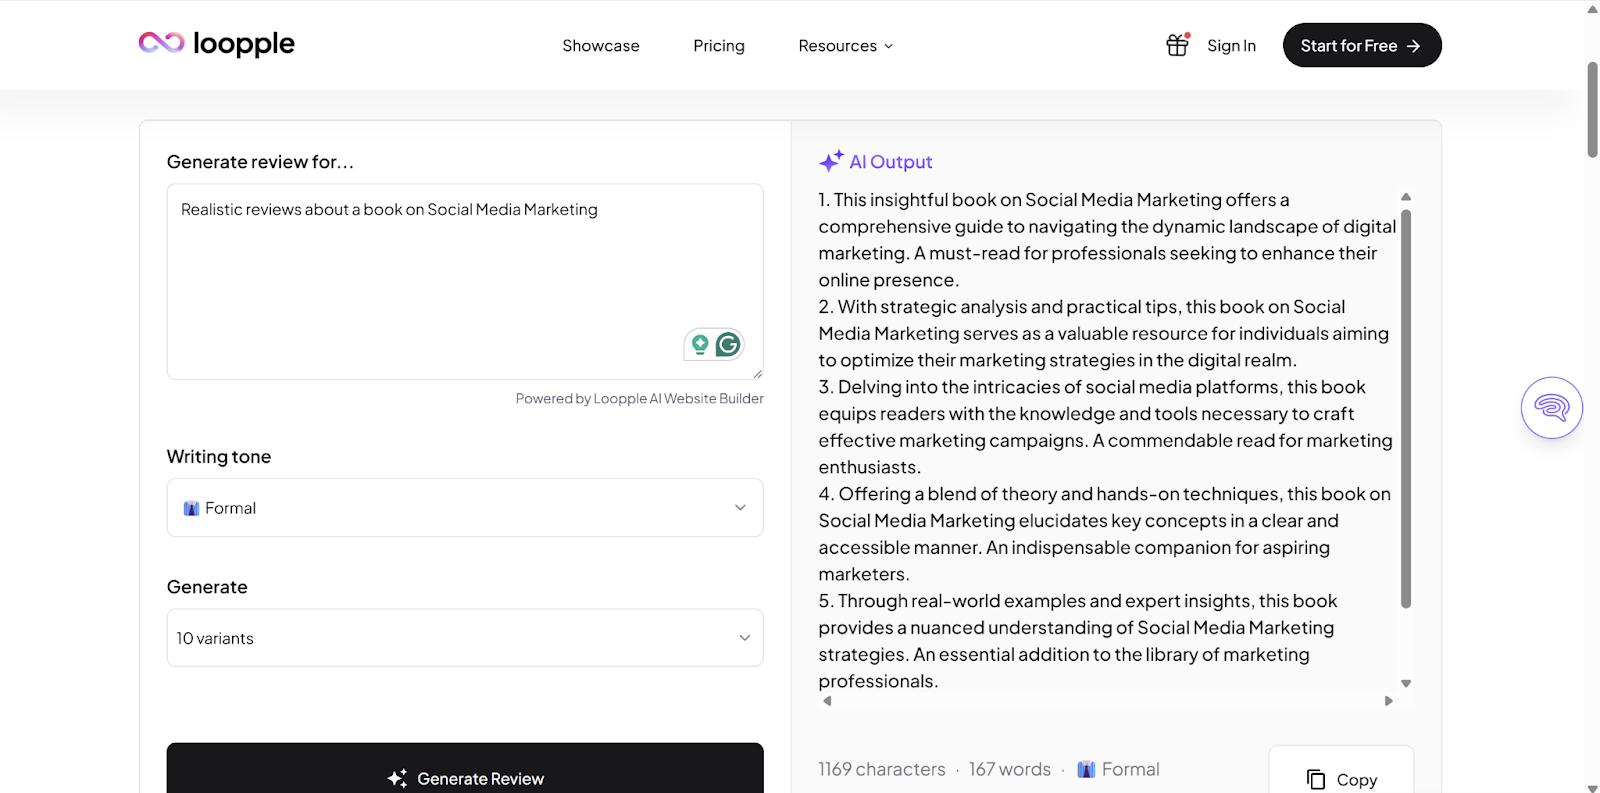
Task: Click the Formal icon under the AI output
Action: tap(1086, 769)
